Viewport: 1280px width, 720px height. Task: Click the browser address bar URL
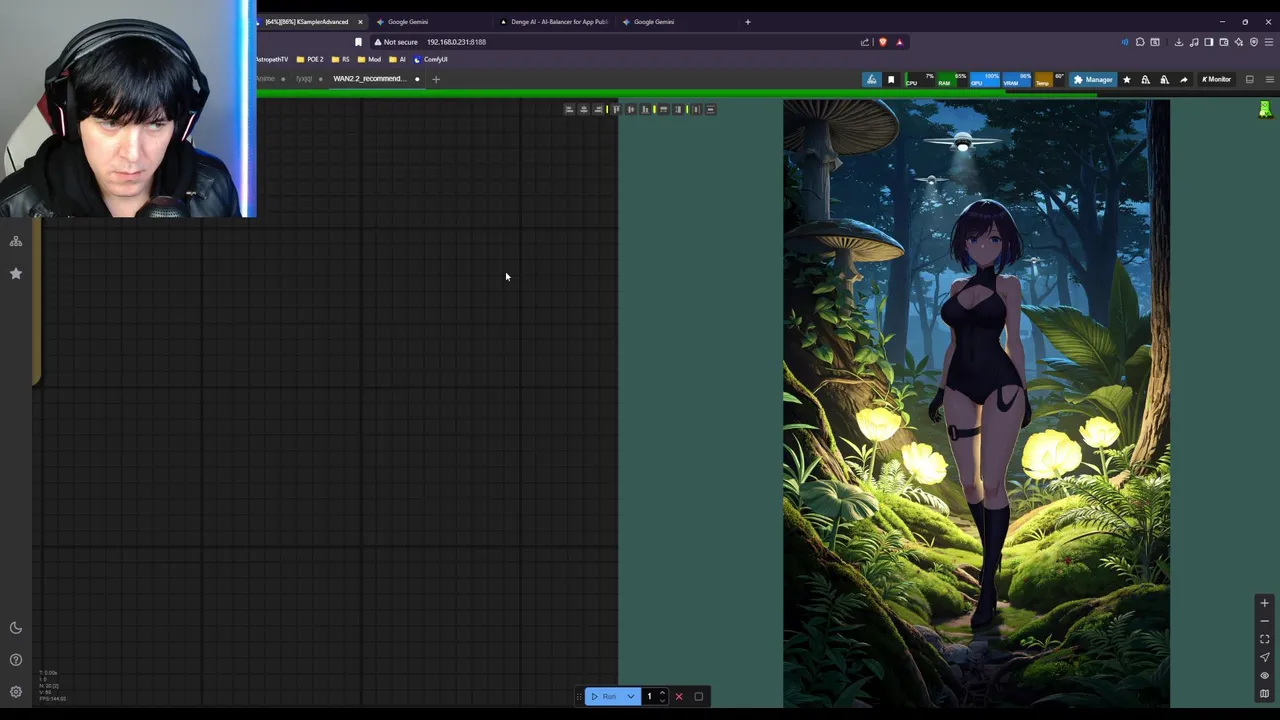coord(456,42)
